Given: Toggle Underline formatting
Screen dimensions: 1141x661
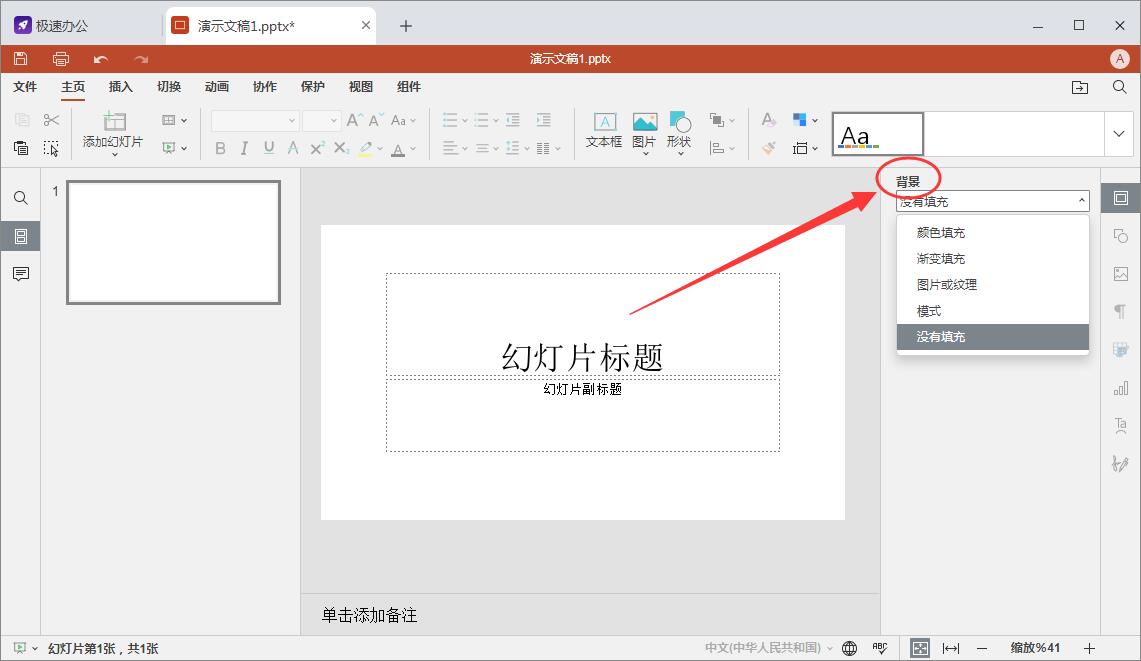Looking at the screenshot, I should (269, 149).
